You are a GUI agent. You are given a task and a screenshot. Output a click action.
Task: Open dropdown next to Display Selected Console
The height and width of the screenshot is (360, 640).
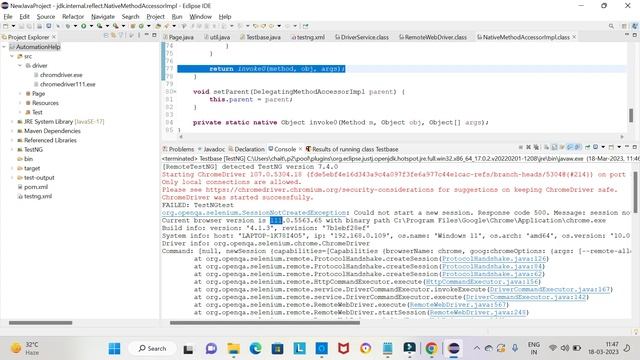pyautogui.click(x=603, y=147)
